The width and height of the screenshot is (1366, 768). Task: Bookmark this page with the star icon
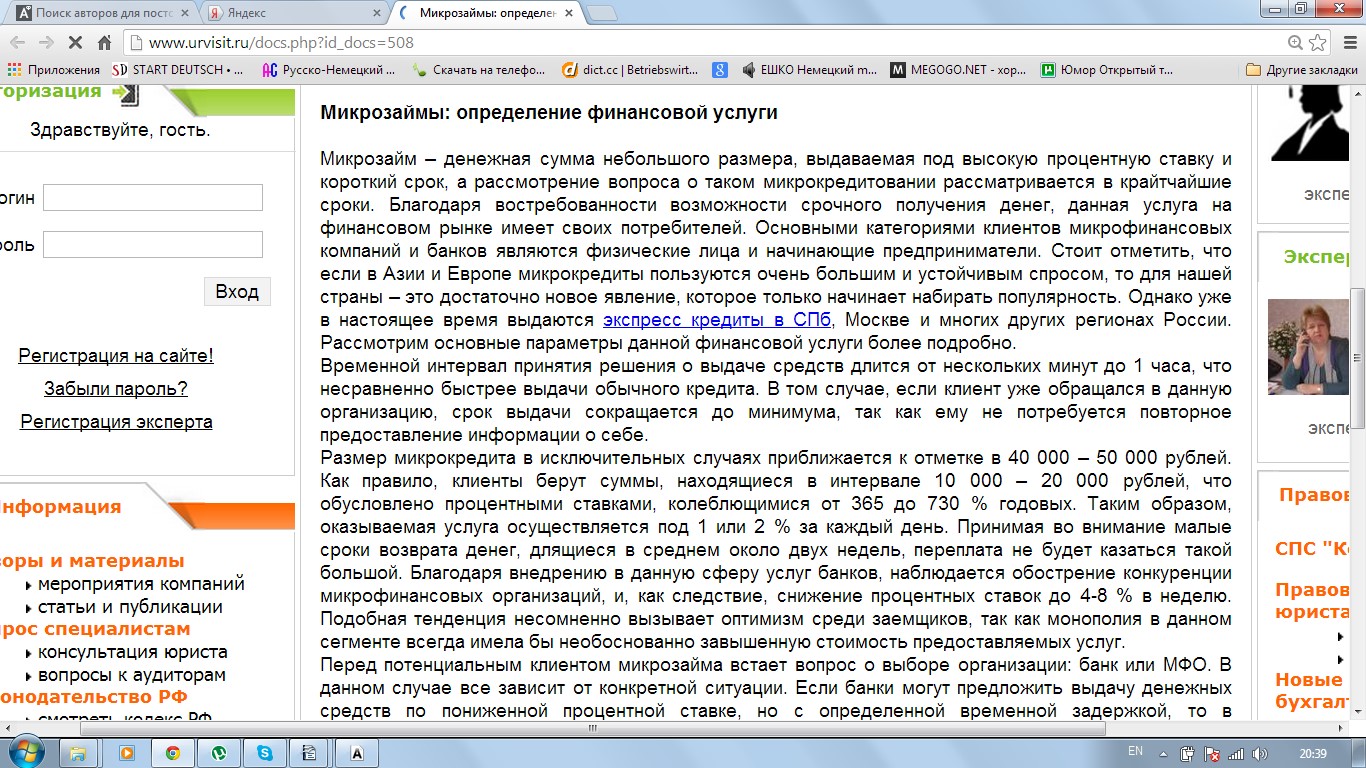[1315, 43]
